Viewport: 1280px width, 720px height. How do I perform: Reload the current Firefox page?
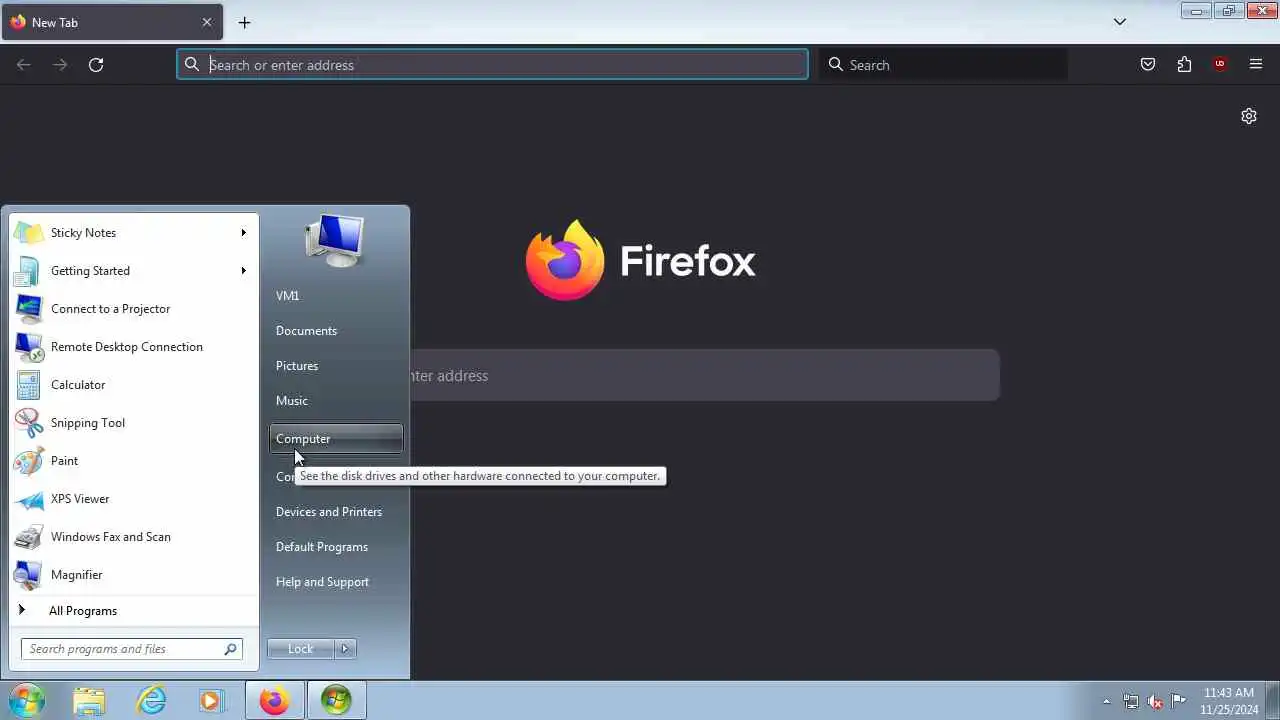[96, 65]
